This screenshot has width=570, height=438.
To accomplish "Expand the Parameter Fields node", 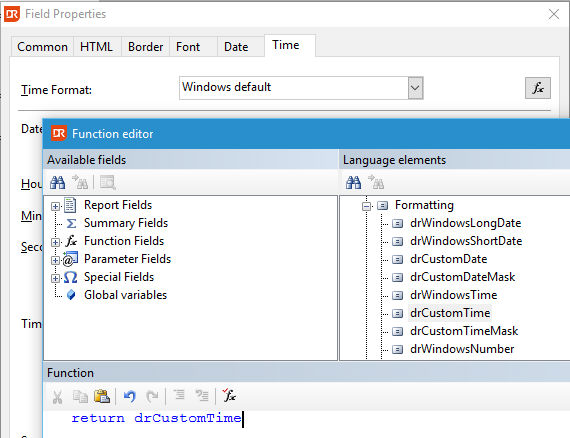I will (55, 260).
